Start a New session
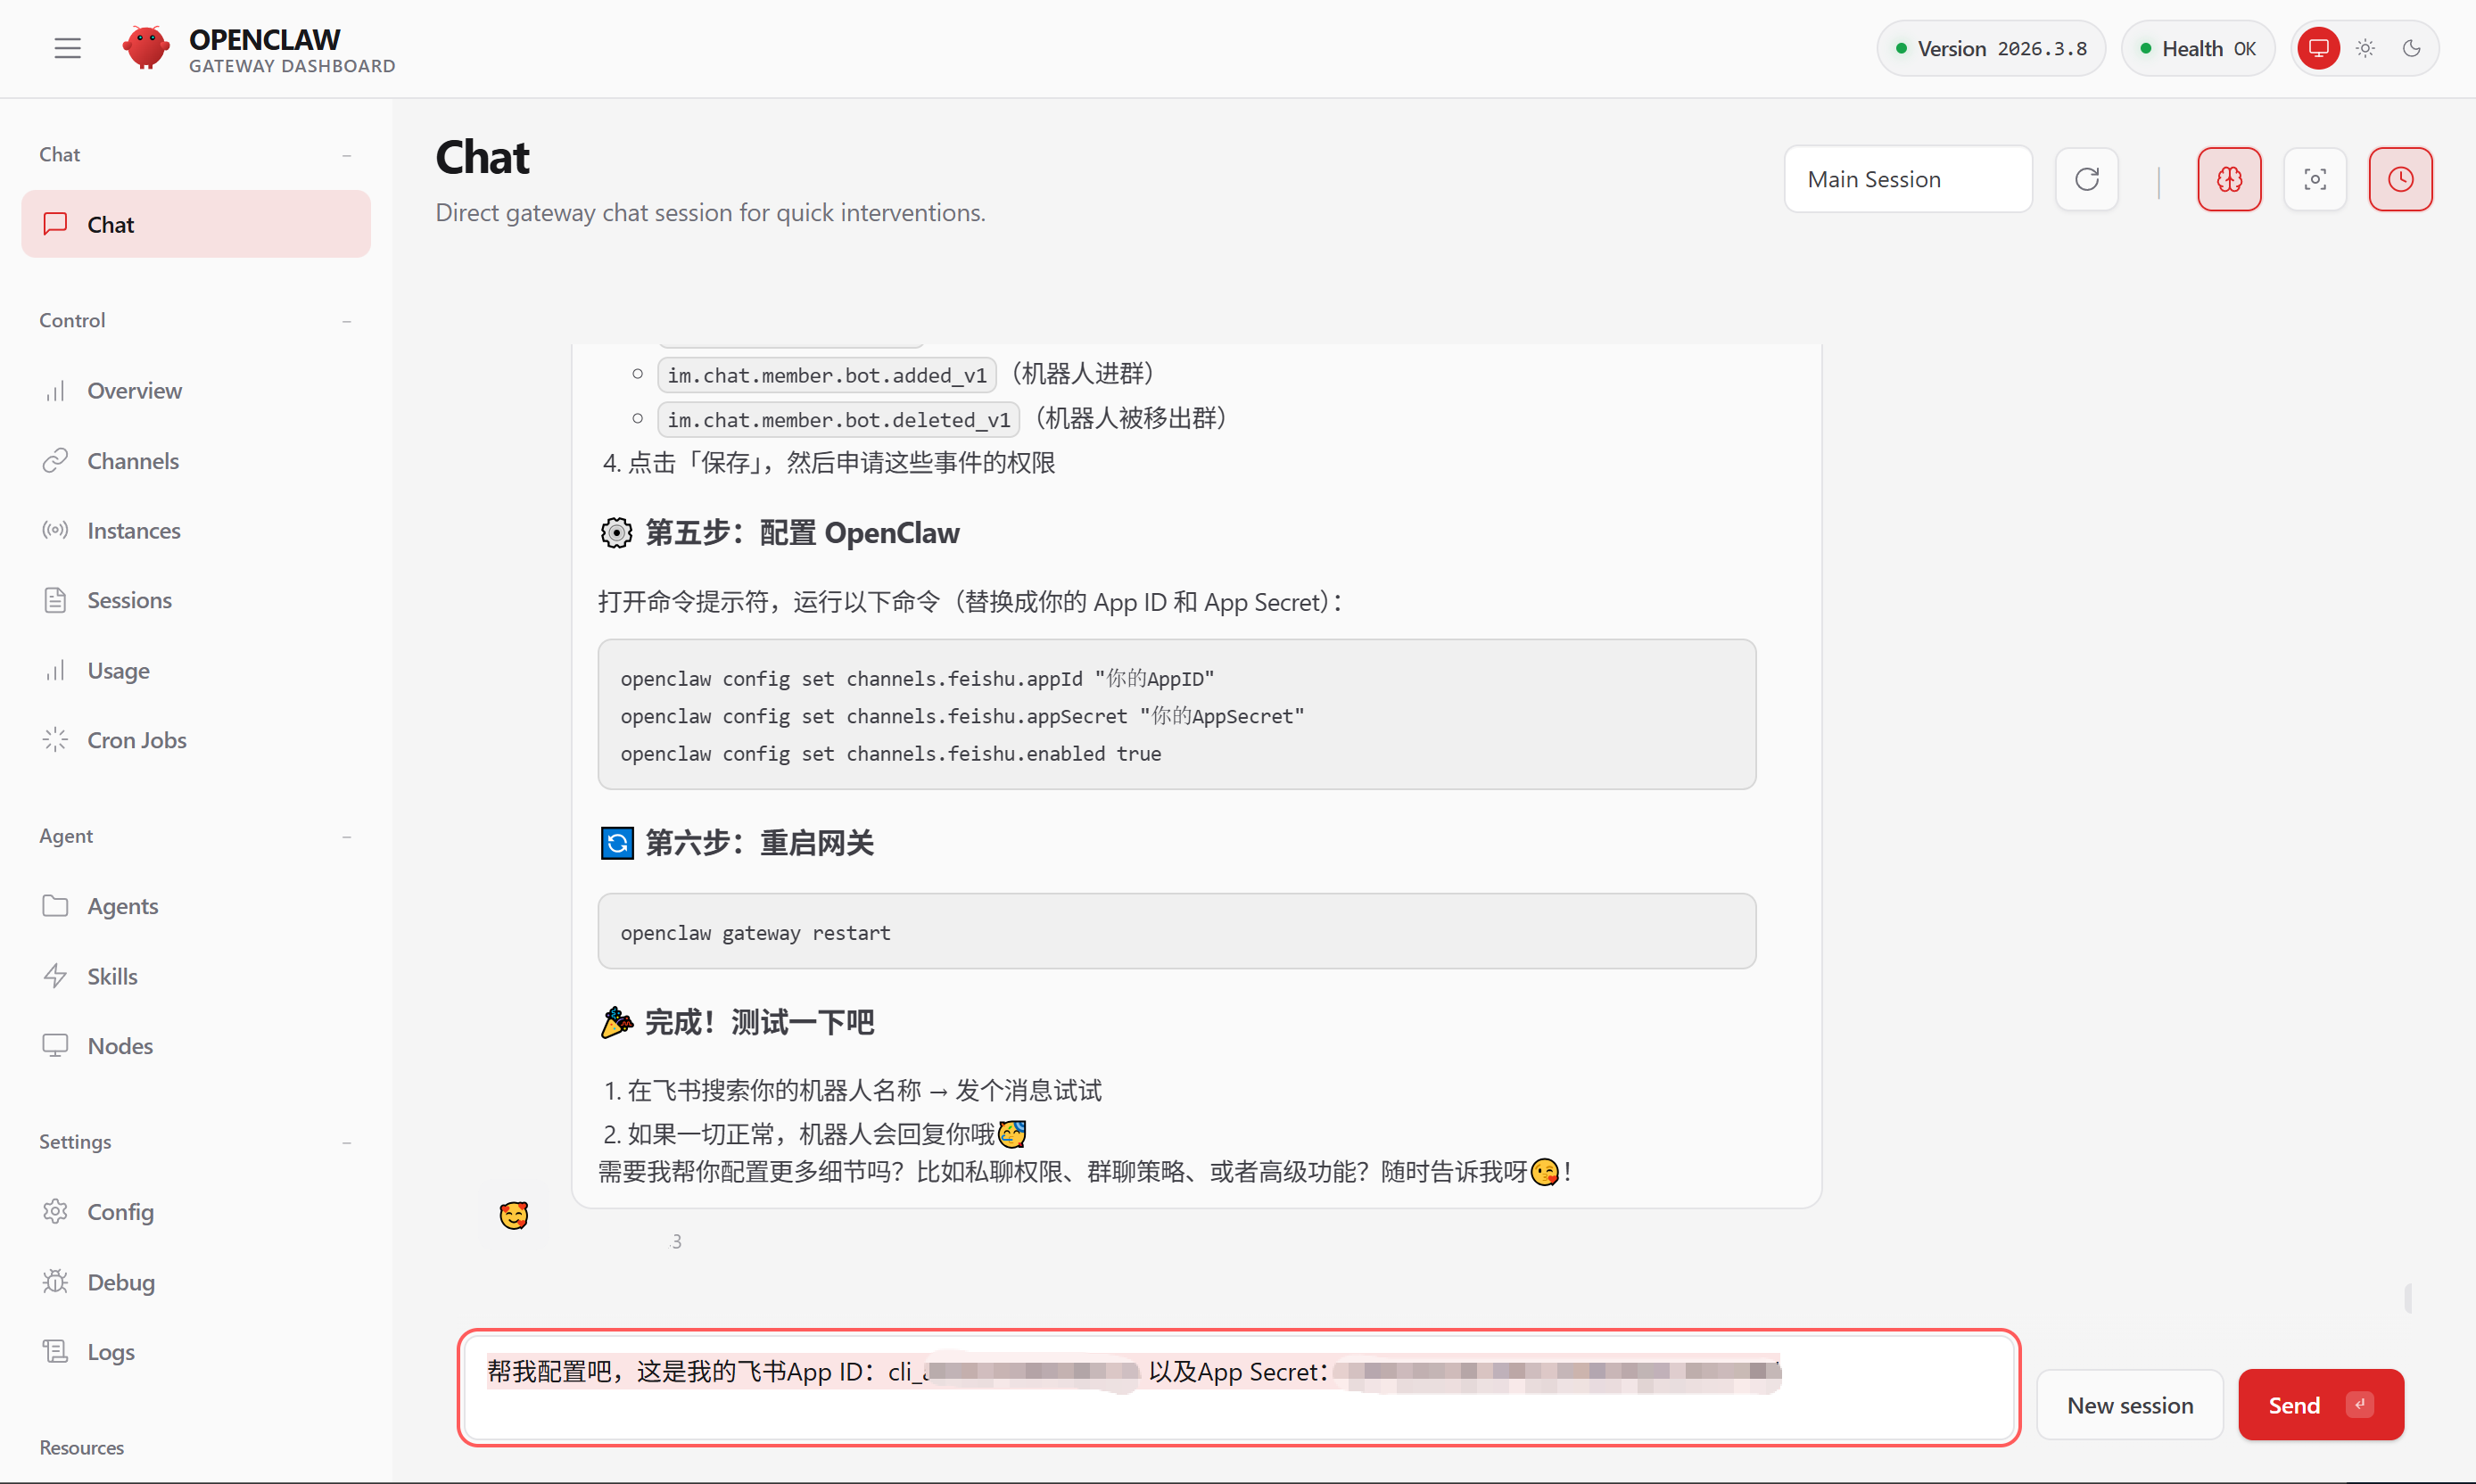This screenshot has width=2476, height=1484. (x=2130, y=1404)
